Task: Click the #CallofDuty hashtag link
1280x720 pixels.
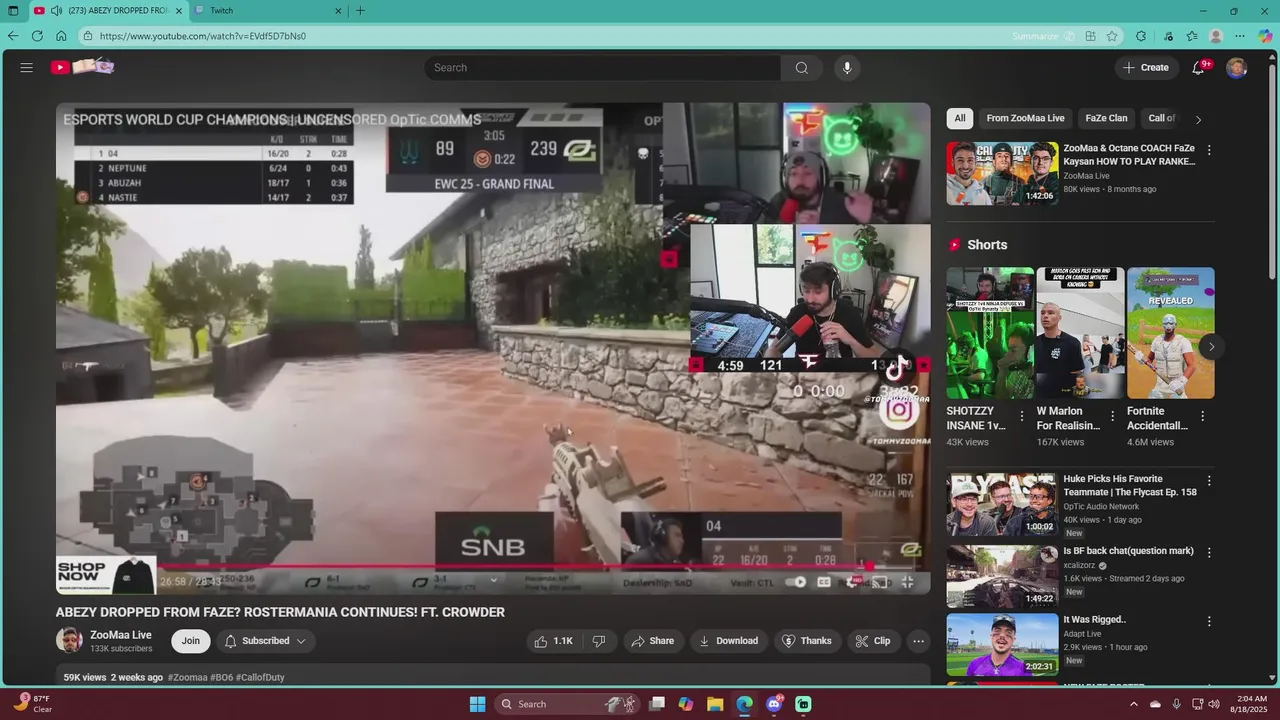Action: 260,677
